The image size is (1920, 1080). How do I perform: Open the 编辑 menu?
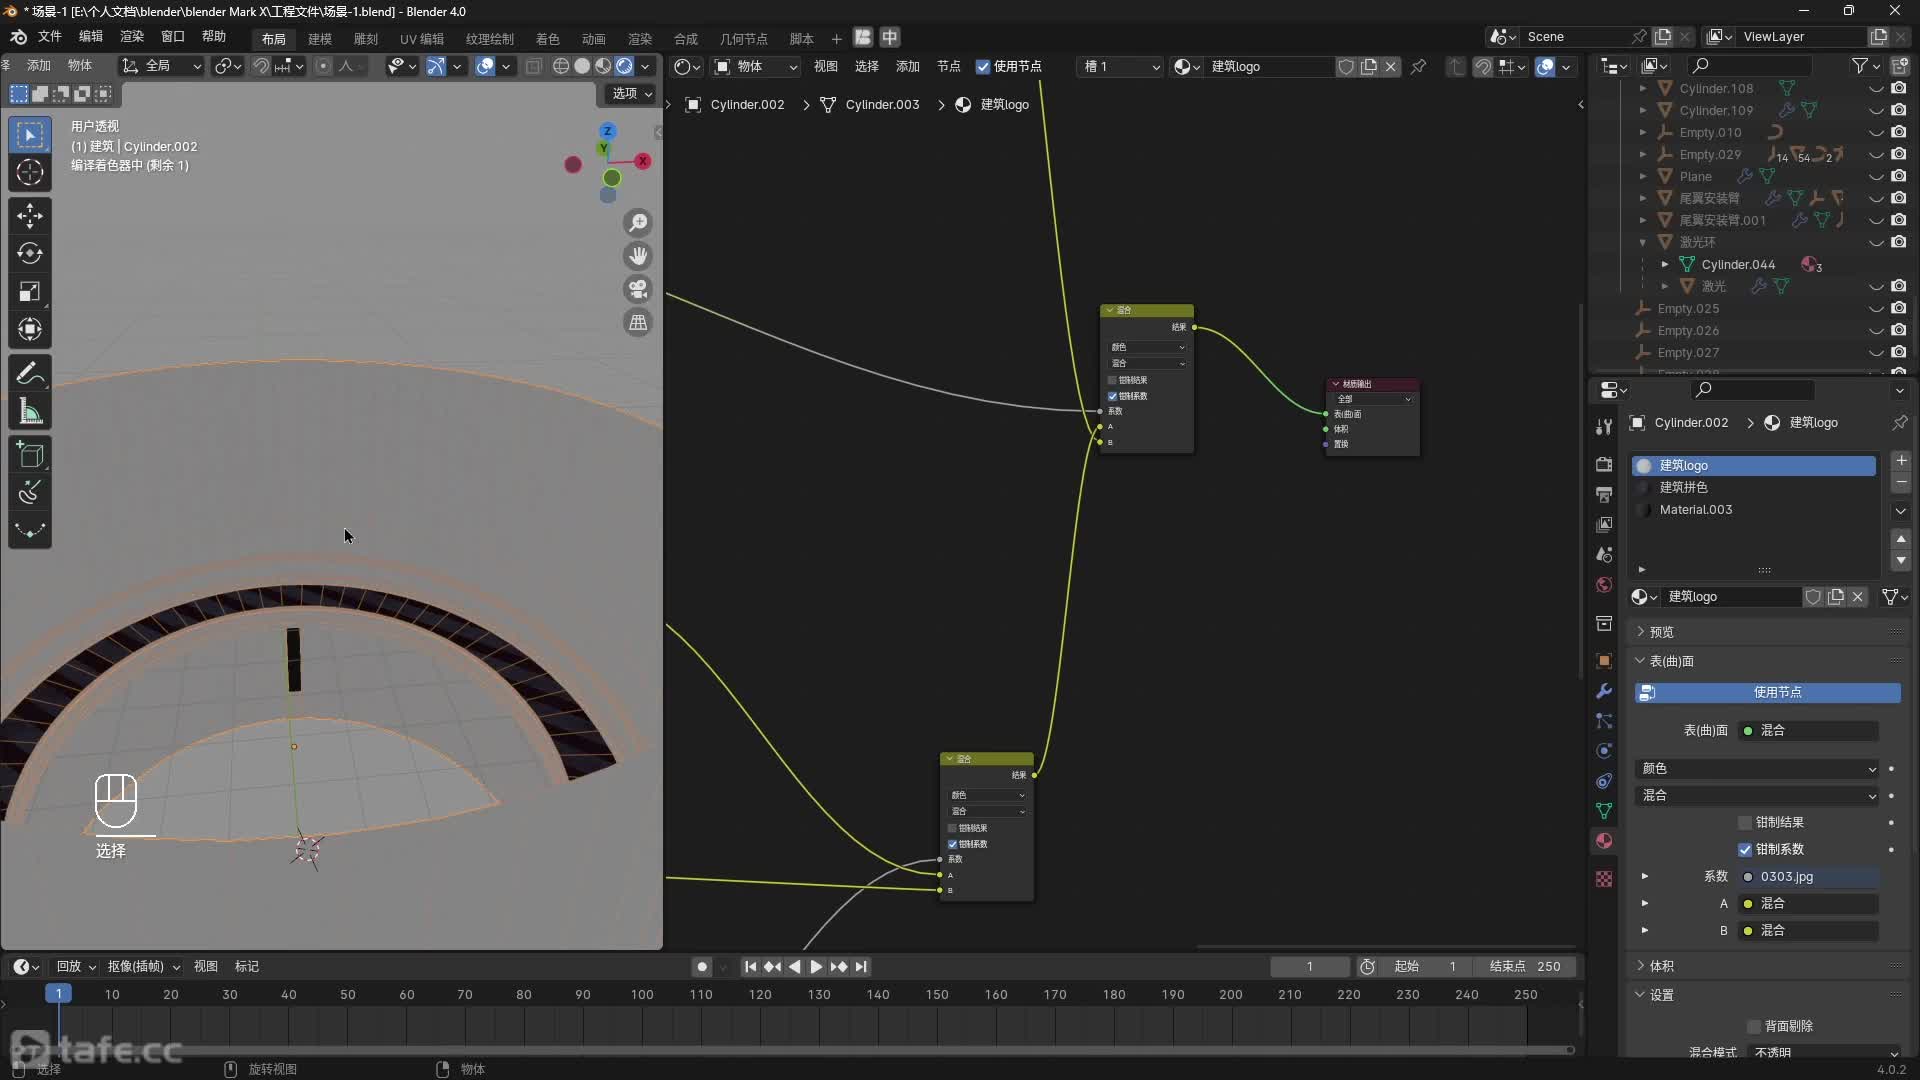[x=91, y=37]
